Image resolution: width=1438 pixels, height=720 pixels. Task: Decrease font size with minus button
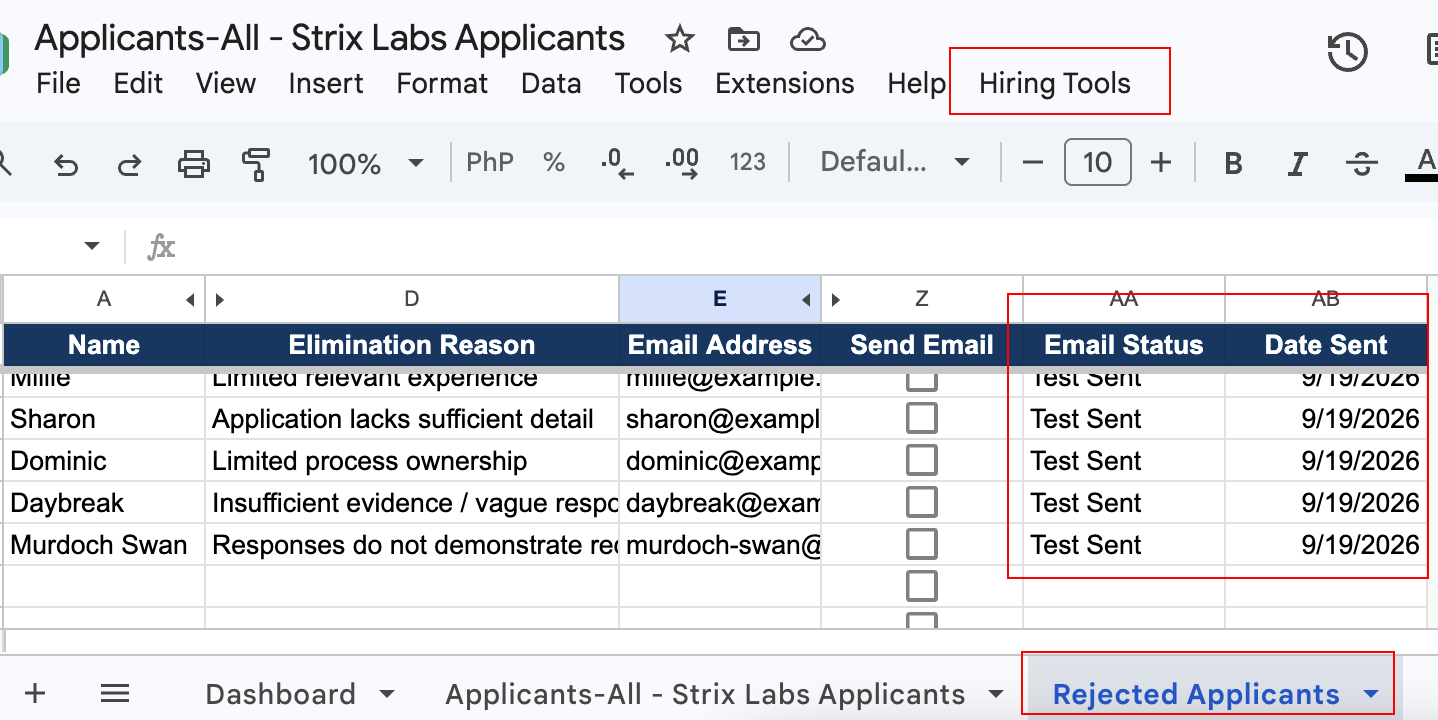1033,162
